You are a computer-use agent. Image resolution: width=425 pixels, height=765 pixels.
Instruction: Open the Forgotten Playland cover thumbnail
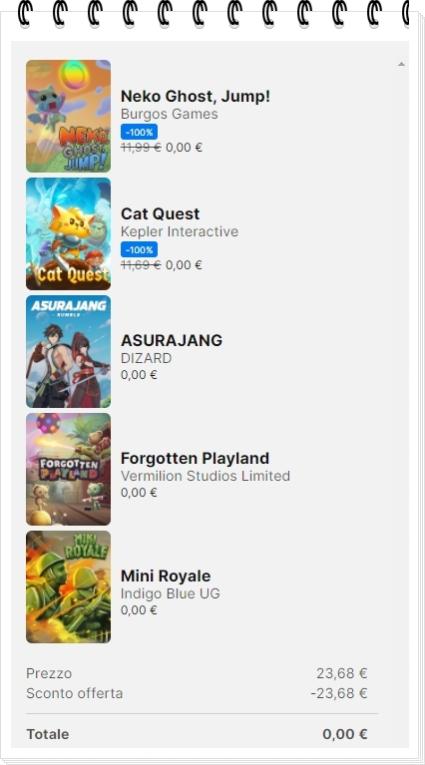tap(68, 469)
